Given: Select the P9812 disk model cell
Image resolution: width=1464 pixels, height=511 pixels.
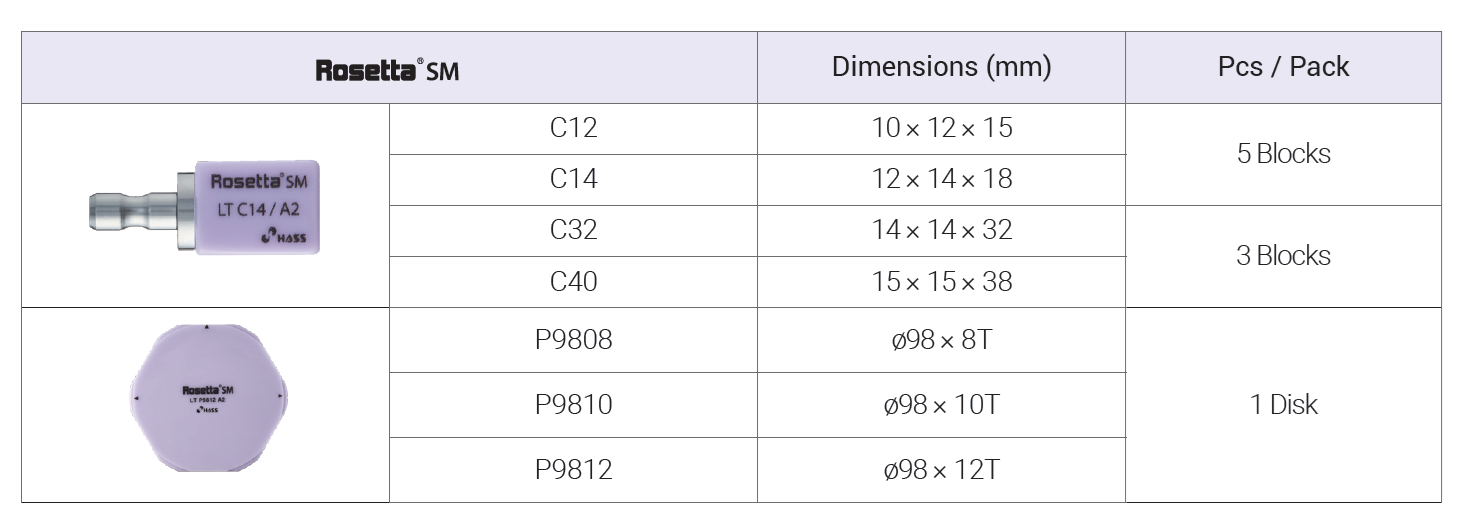Looking at the screenshot, I should pos(573,470).
